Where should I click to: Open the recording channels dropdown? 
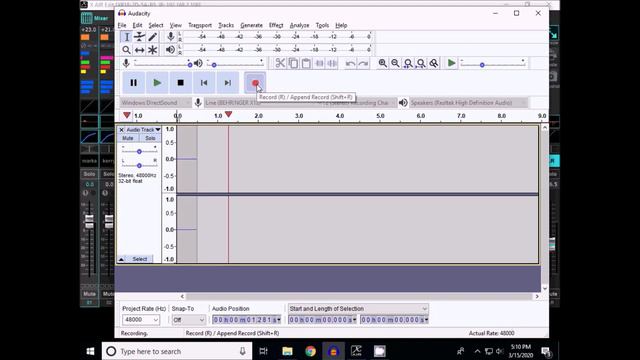(x=359, y=103)
